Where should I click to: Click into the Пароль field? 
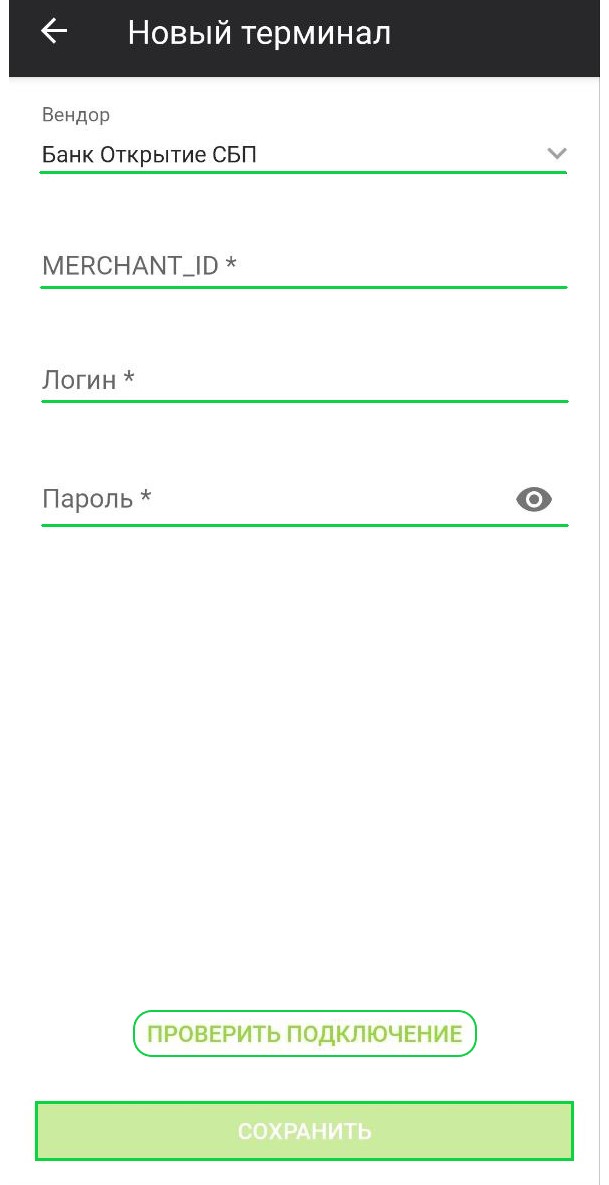tap(277, 499)
